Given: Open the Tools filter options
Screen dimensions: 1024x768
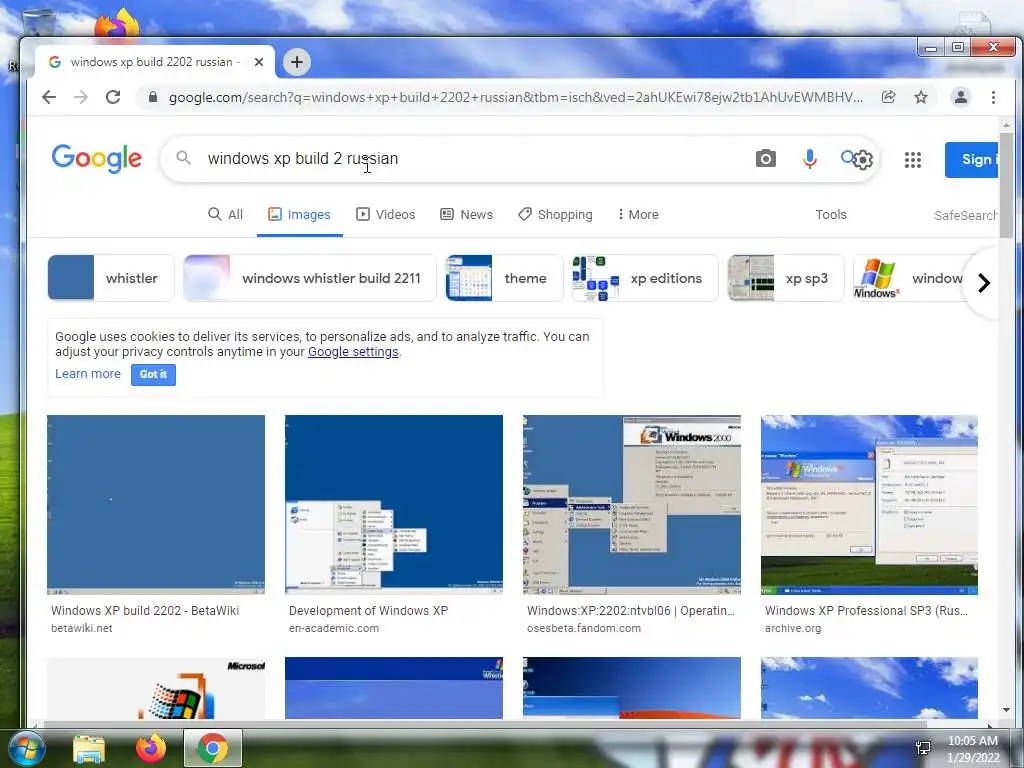Looking at the screenshot, I should (831, 214).
